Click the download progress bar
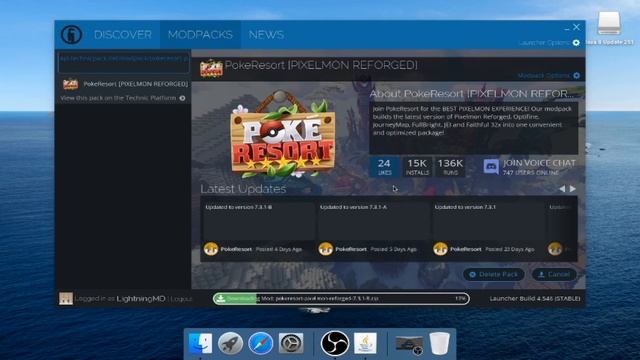This screenshot has height=360, width=640. pos(341,298)
